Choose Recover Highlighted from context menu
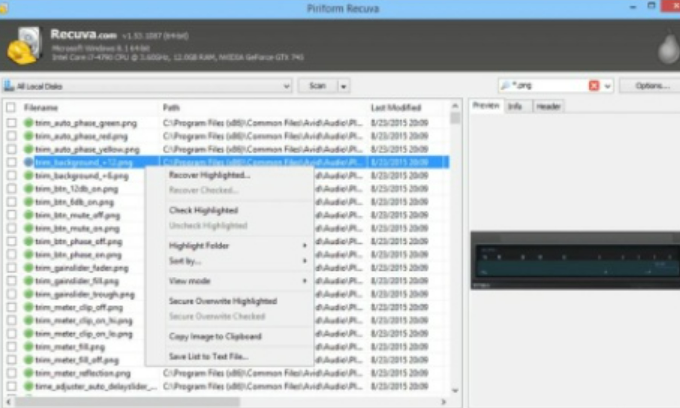The width and height of the screenshot is (680, 408). click(209, 175)
